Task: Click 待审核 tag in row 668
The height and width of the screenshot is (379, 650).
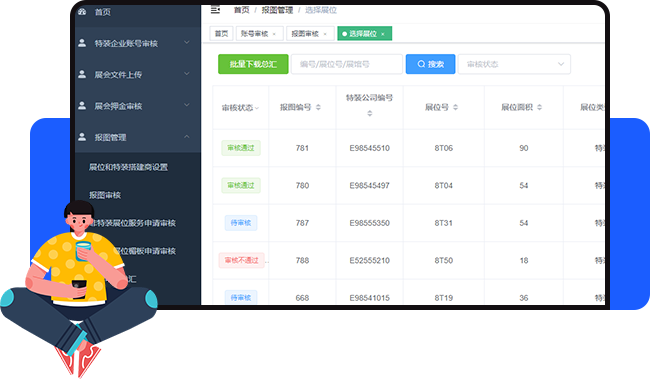Action: click(x=241, y=297)
